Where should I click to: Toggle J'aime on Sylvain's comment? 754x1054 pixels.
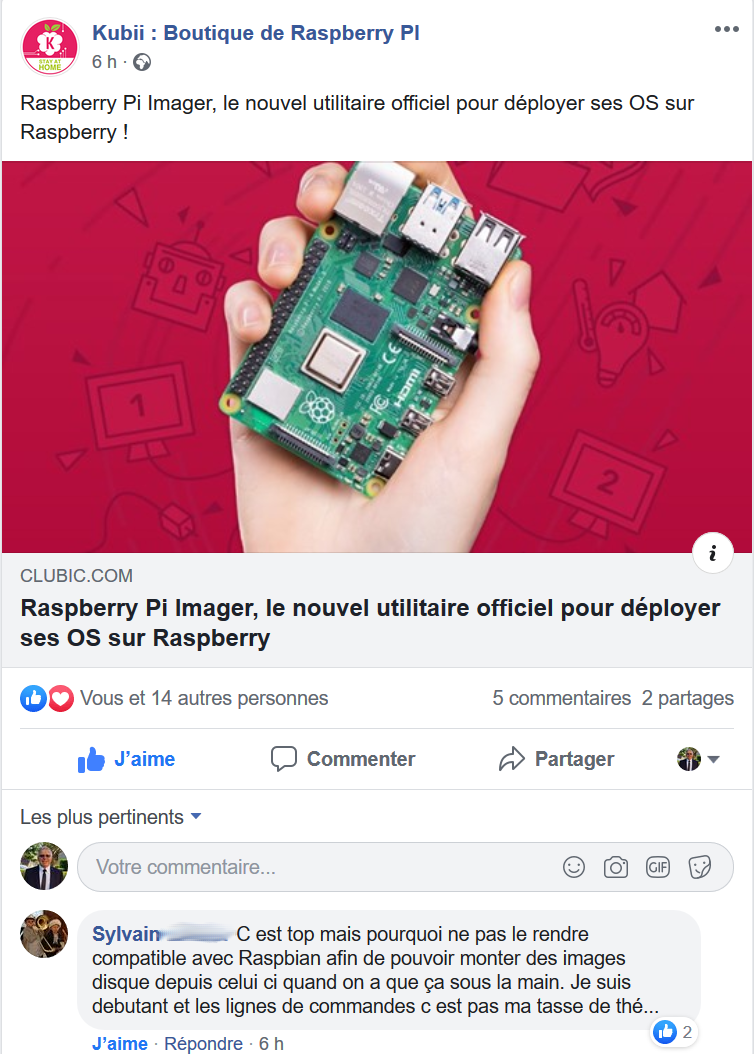pyautogui.click(x=120, y=1043)
